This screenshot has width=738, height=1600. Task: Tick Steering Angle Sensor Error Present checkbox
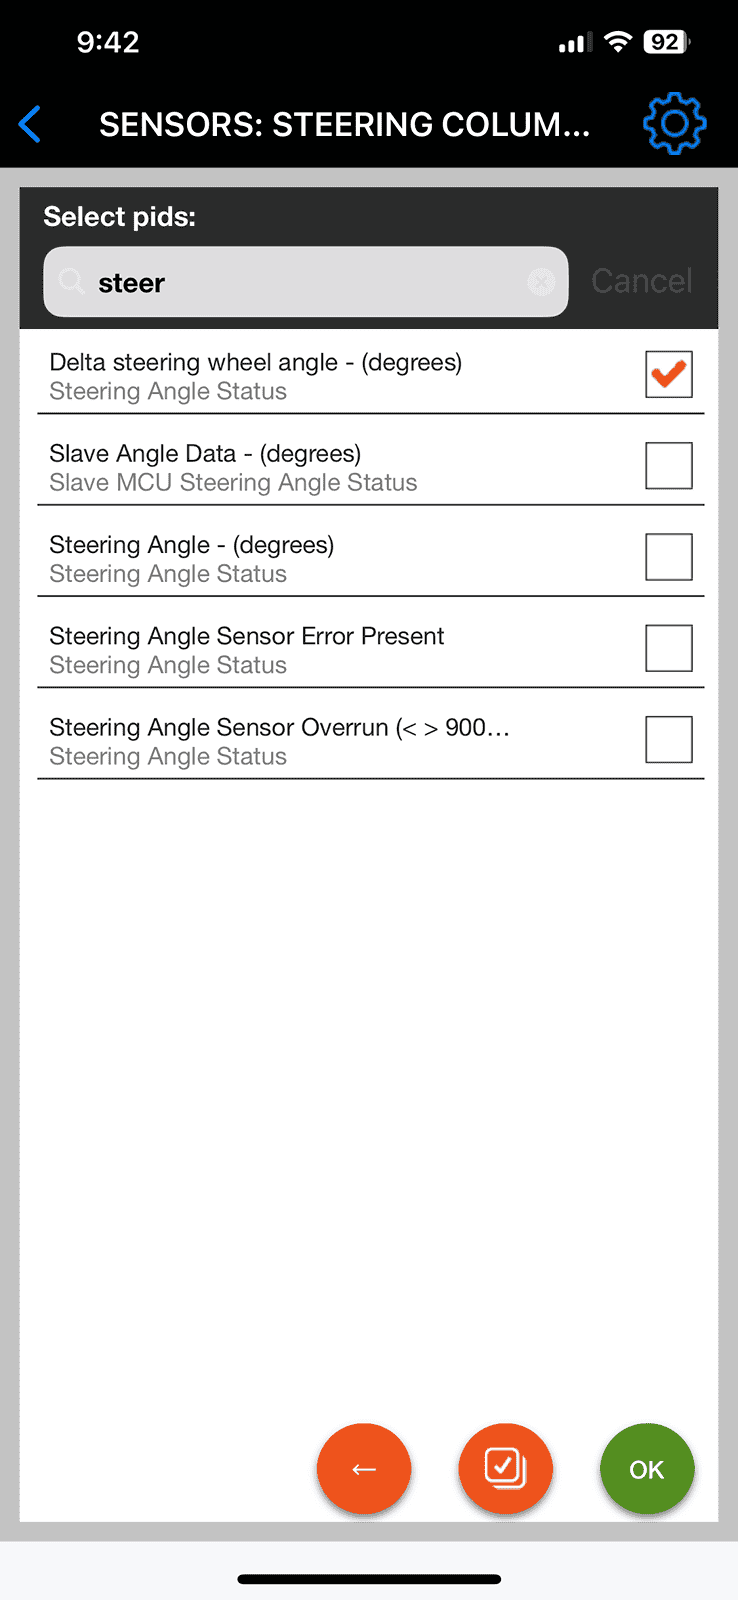coord(669,648)
